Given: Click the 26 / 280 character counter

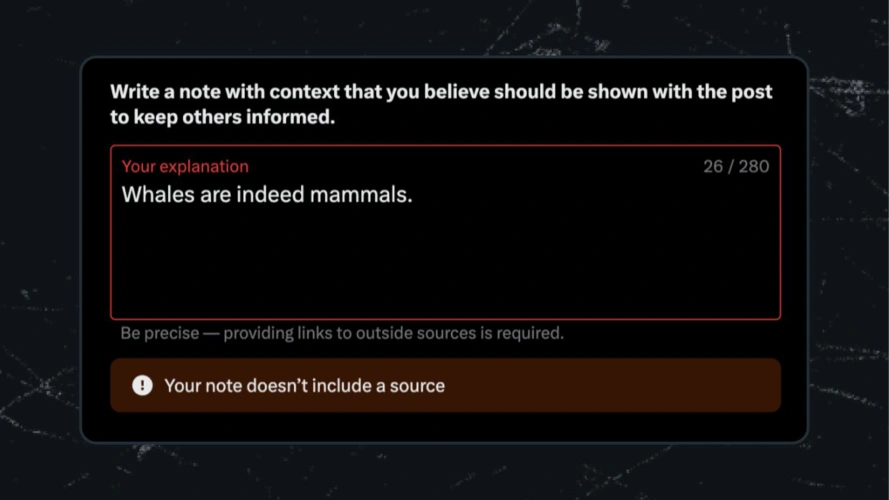Looking at the screenshot, I should (x=736, y=167).
